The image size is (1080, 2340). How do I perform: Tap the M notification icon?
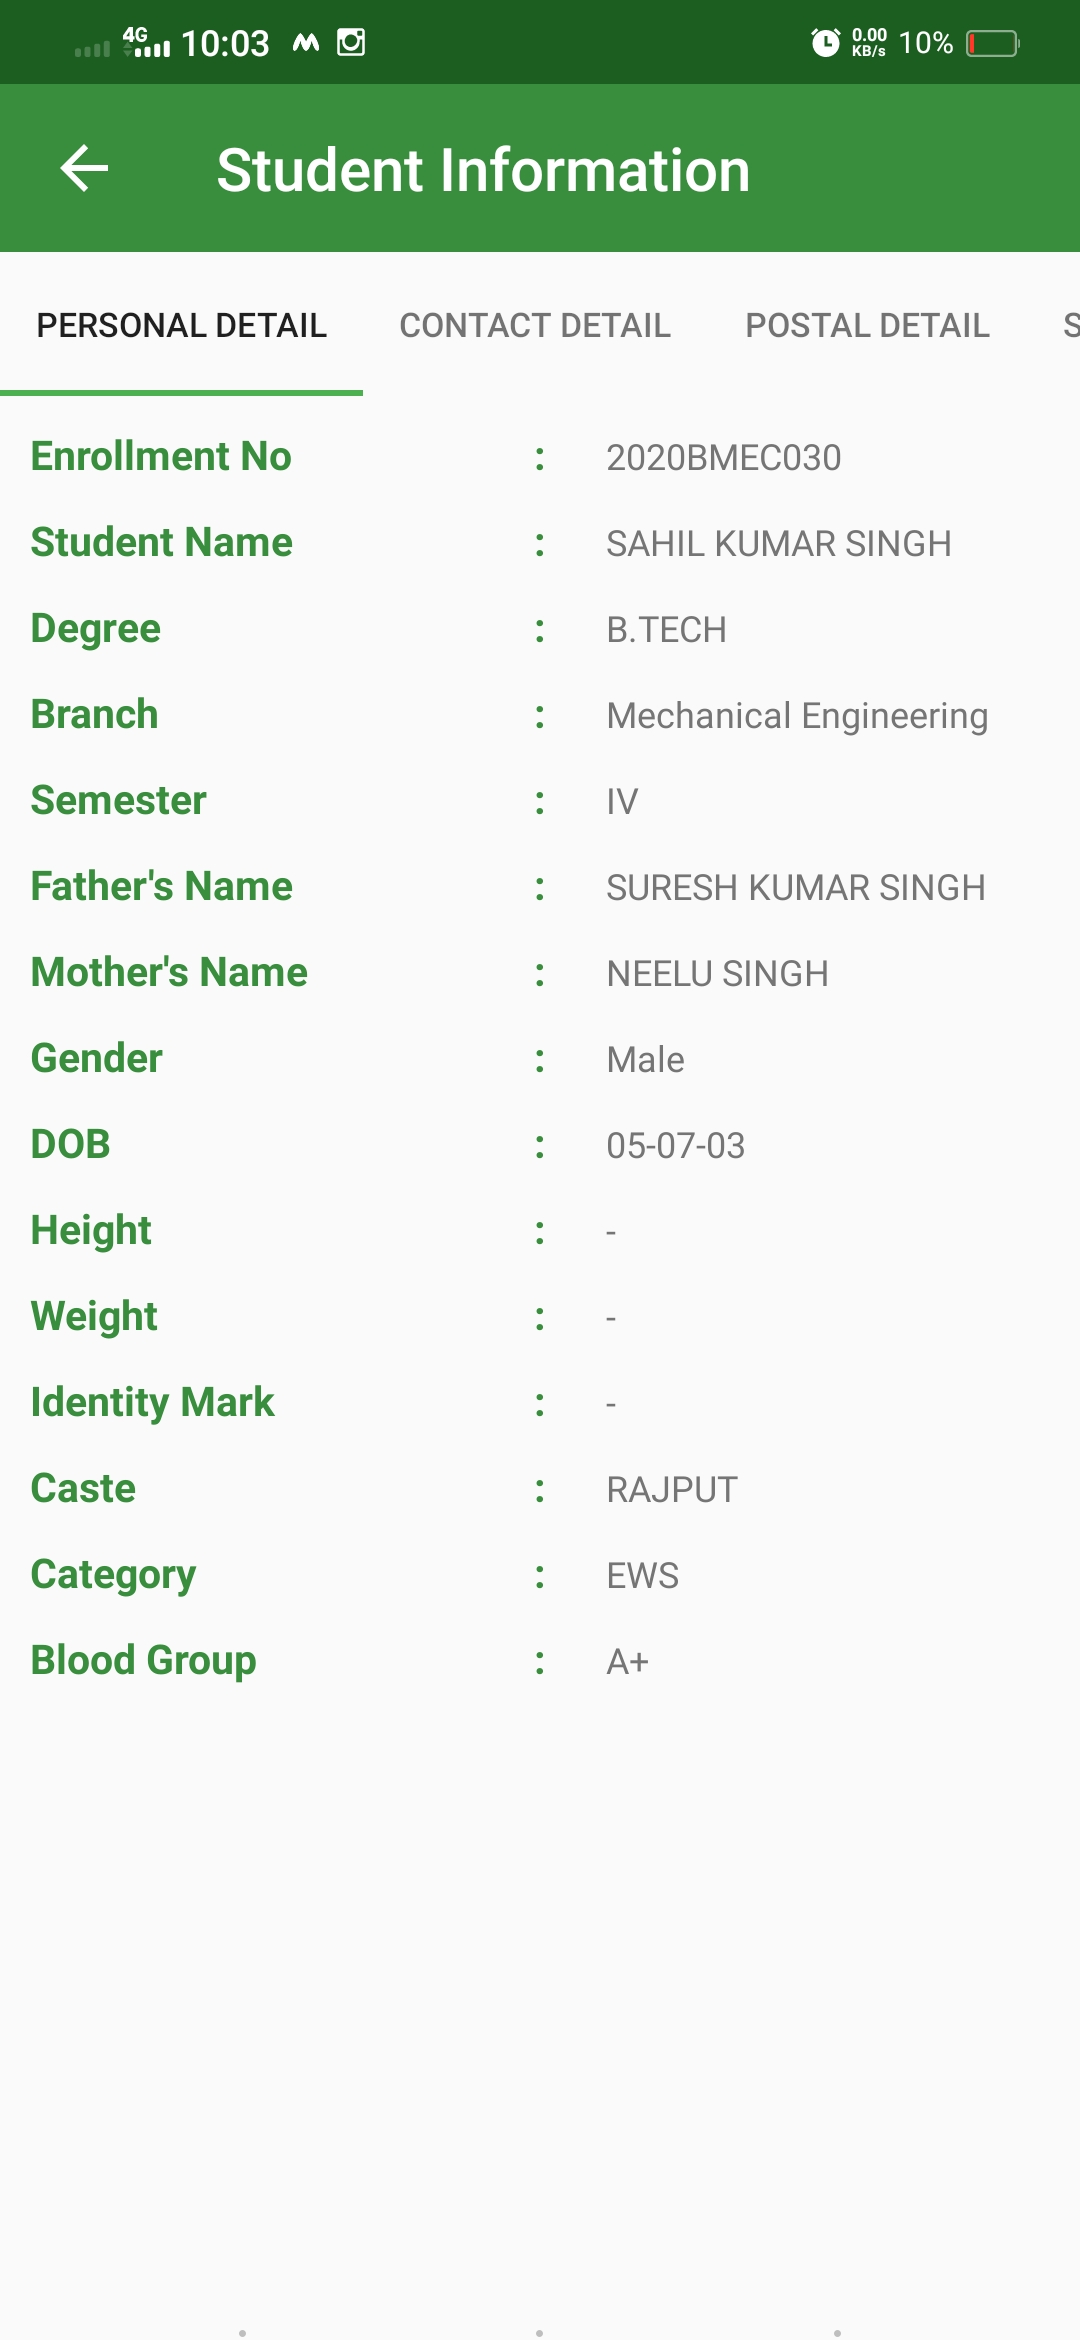coord(306,42)
